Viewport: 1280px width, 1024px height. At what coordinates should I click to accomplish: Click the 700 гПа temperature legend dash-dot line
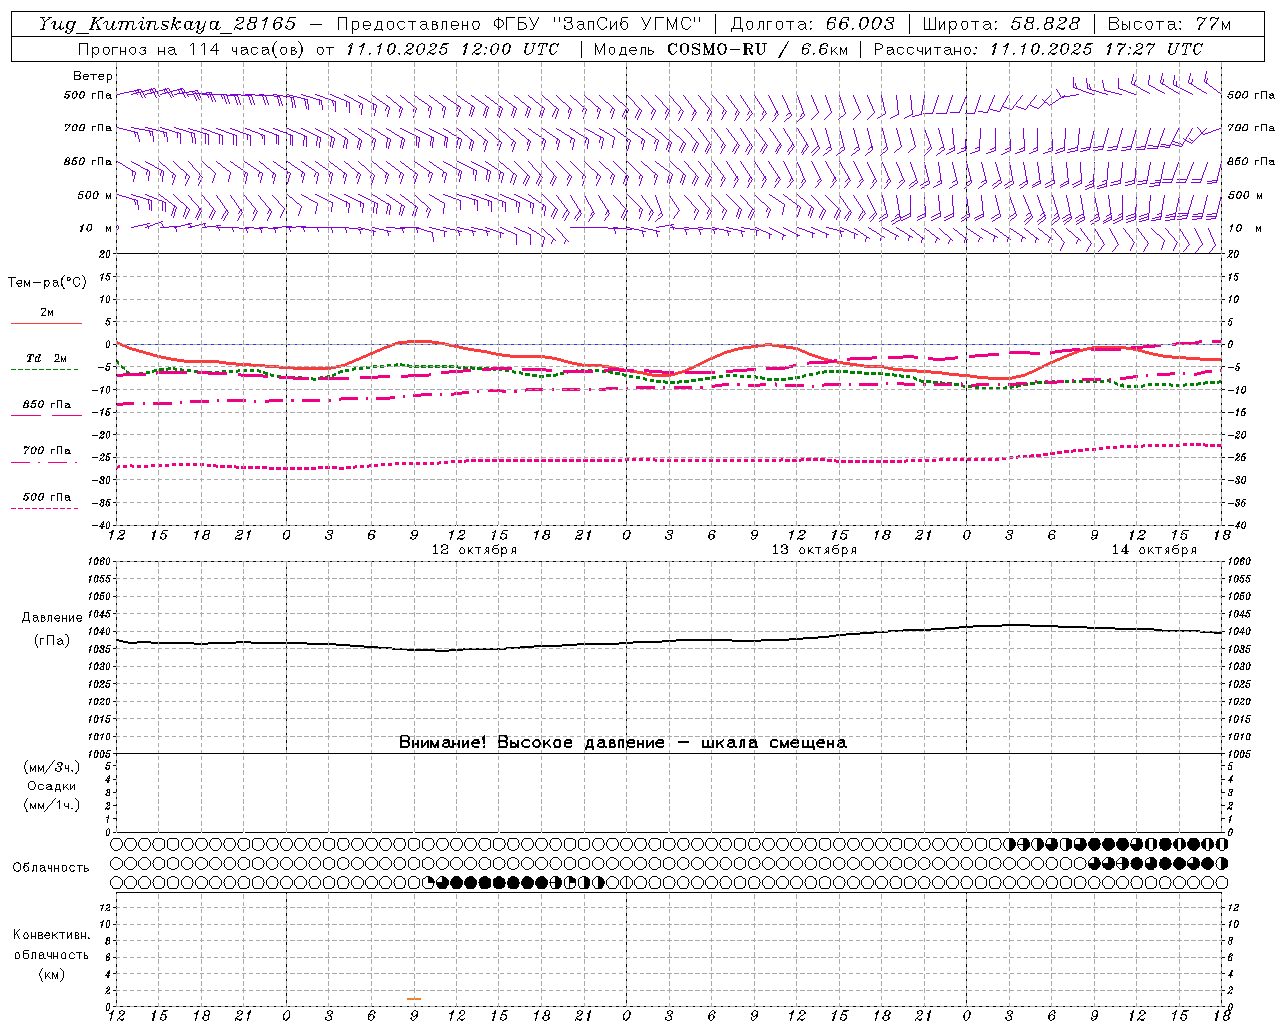44,462
